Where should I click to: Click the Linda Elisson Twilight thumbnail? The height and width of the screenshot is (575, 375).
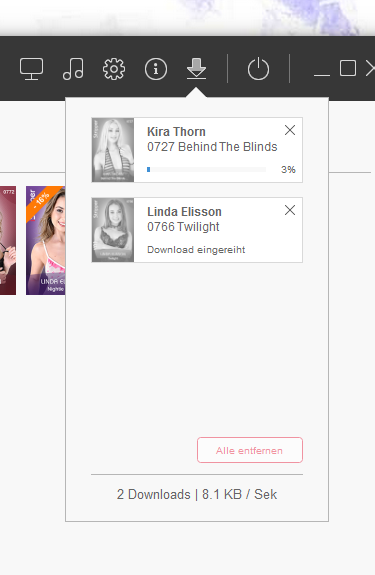[113, 230]
